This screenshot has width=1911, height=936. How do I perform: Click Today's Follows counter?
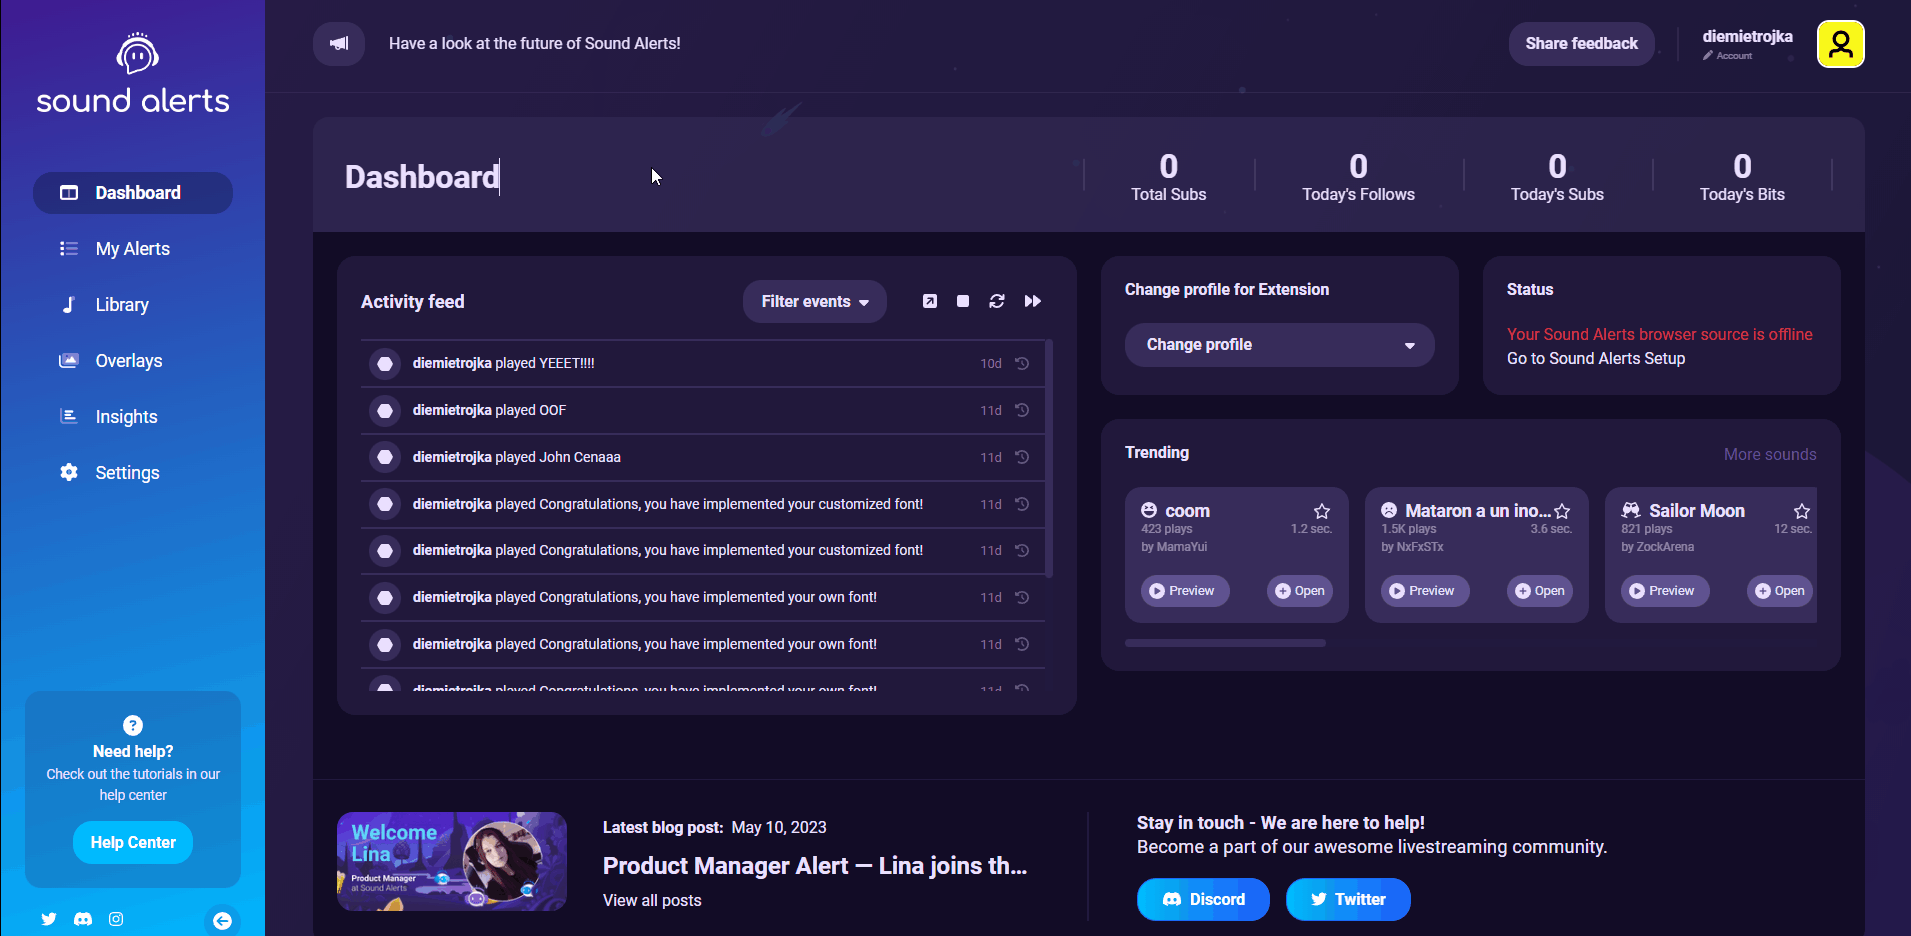coord(1358,176)
